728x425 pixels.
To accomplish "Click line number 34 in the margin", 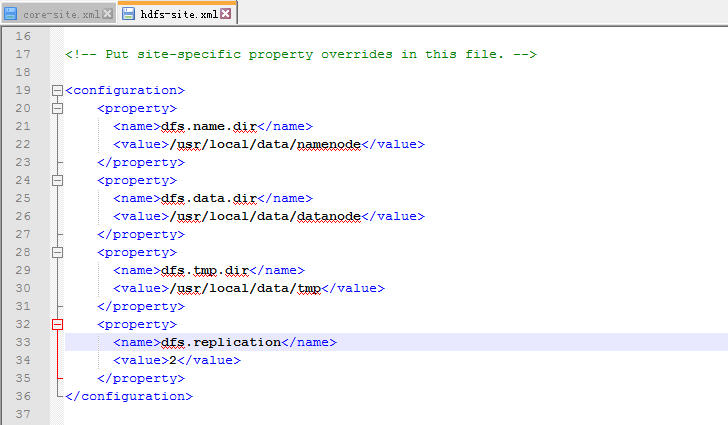I will [x=23, y=360].
